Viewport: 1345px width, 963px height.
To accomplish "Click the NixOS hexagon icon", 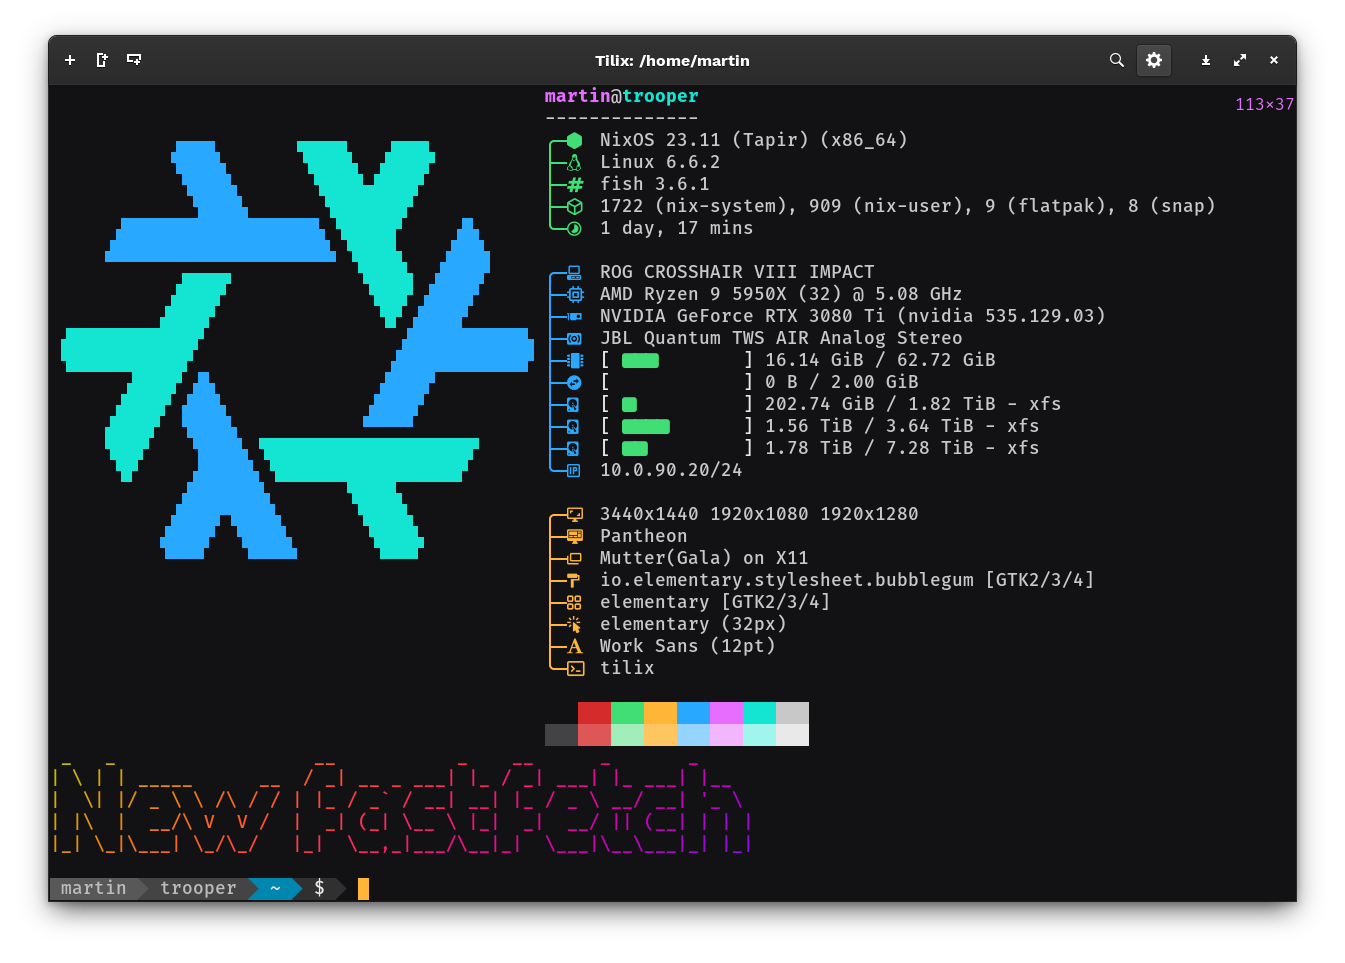I will 574,140.
